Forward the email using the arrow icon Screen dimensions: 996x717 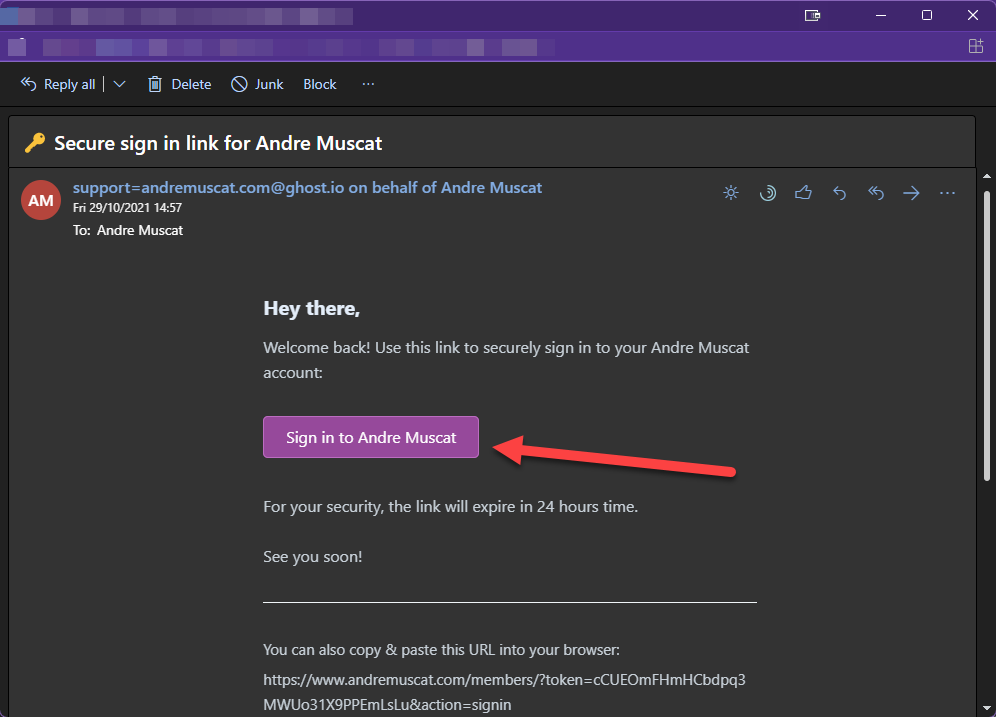tap(911, 192)
